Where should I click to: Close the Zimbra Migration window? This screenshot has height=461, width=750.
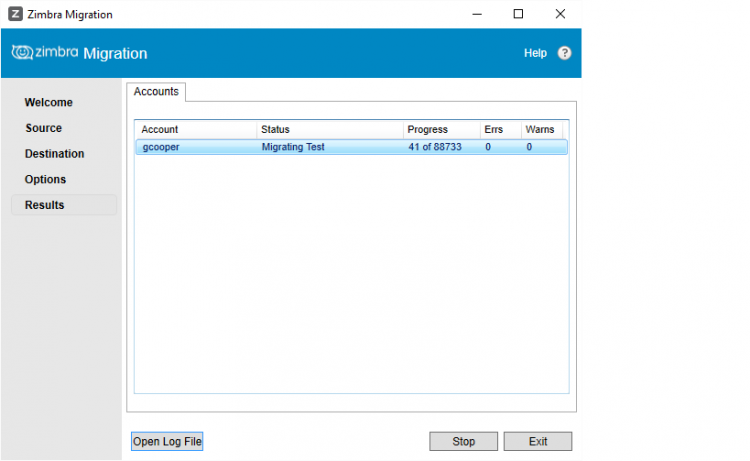(560, 14)
